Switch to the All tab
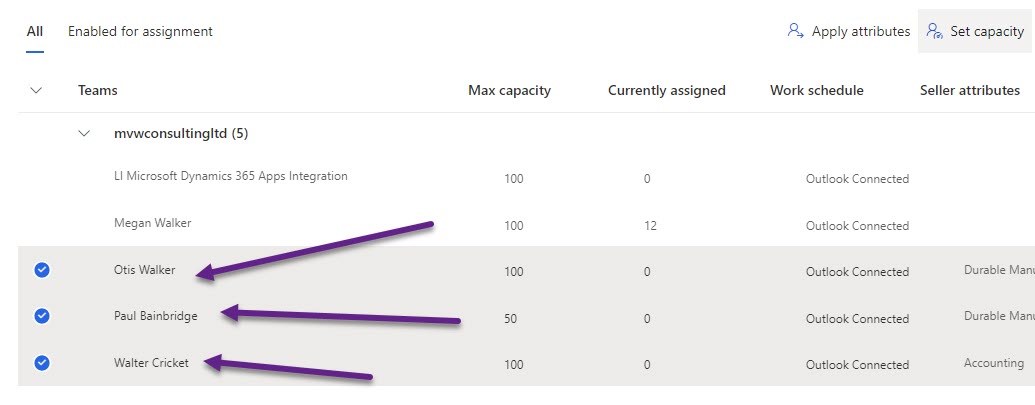Viewport: 1035px width, 405px height. tap(35, 31)
